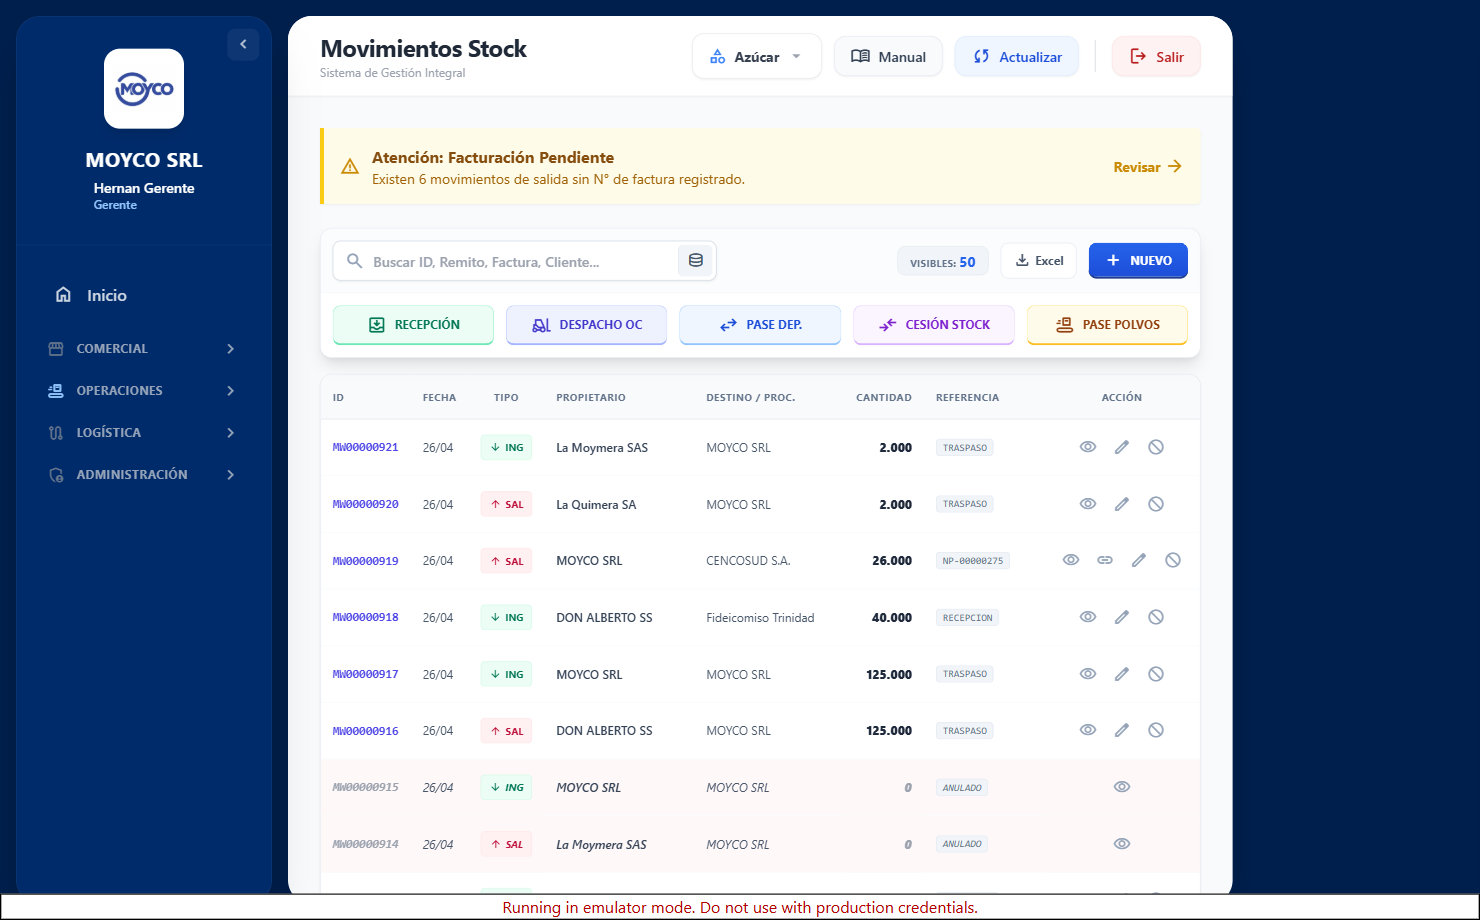1480x920 pixels.
Task: Create a movement with NUEVO button
Action: pyautogui.click(x=1138, y=260)
